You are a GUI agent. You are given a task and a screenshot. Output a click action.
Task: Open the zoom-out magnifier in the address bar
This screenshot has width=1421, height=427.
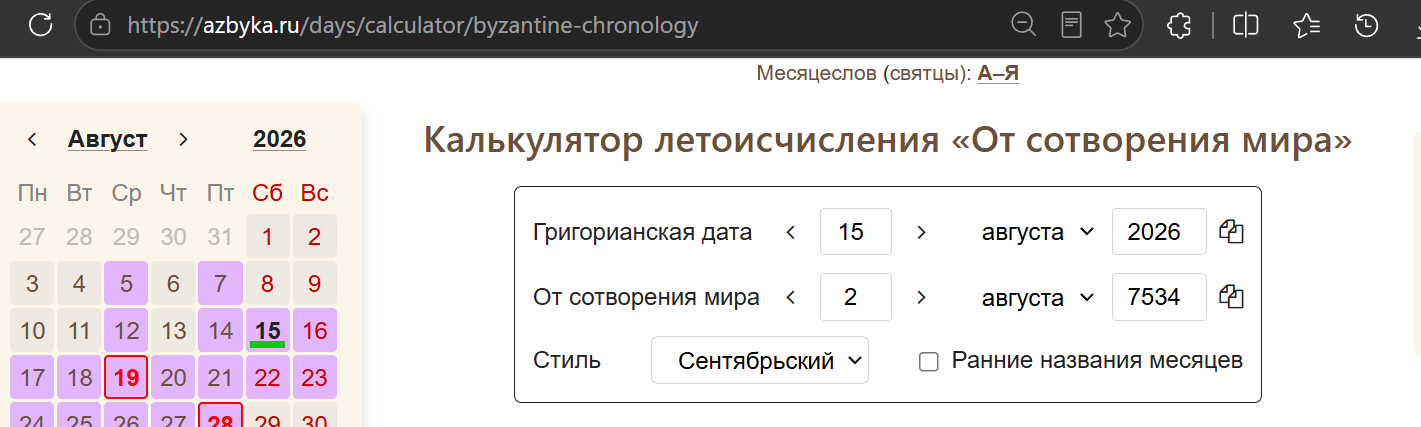click(1023, 25)
